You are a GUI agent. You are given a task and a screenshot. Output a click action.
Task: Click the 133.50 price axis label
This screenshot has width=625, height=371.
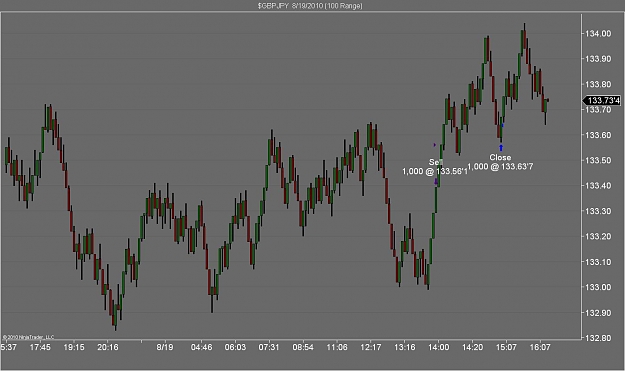point(597,161)
